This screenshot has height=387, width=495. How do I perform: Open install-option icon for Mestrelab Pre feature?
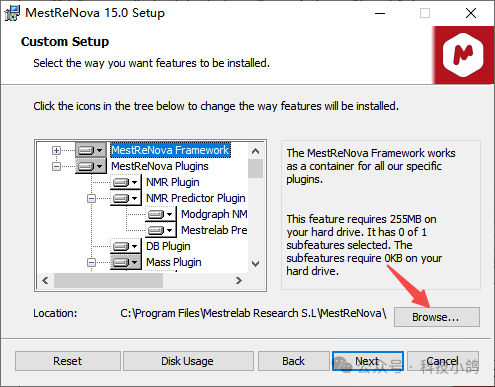pyautogui.click(x=160, y=230)
